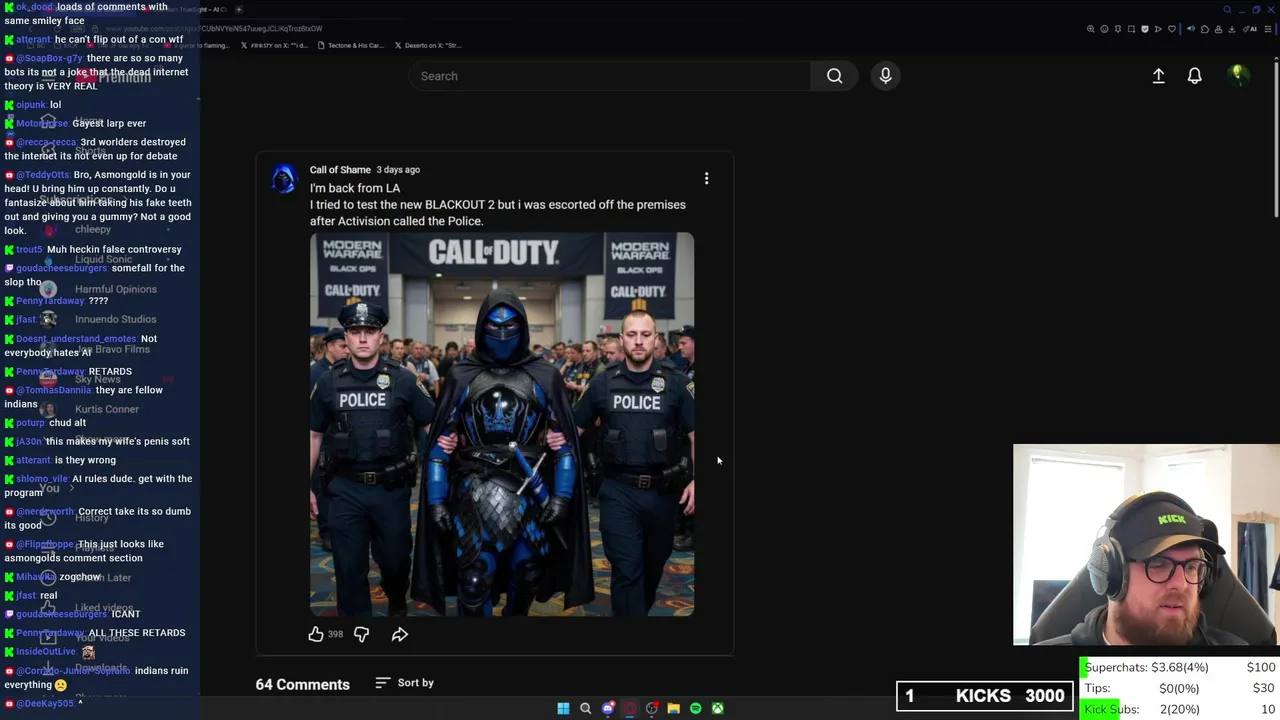
Task: Toggle the tab audio speaker icon
Action: (x=1191, y=29)
